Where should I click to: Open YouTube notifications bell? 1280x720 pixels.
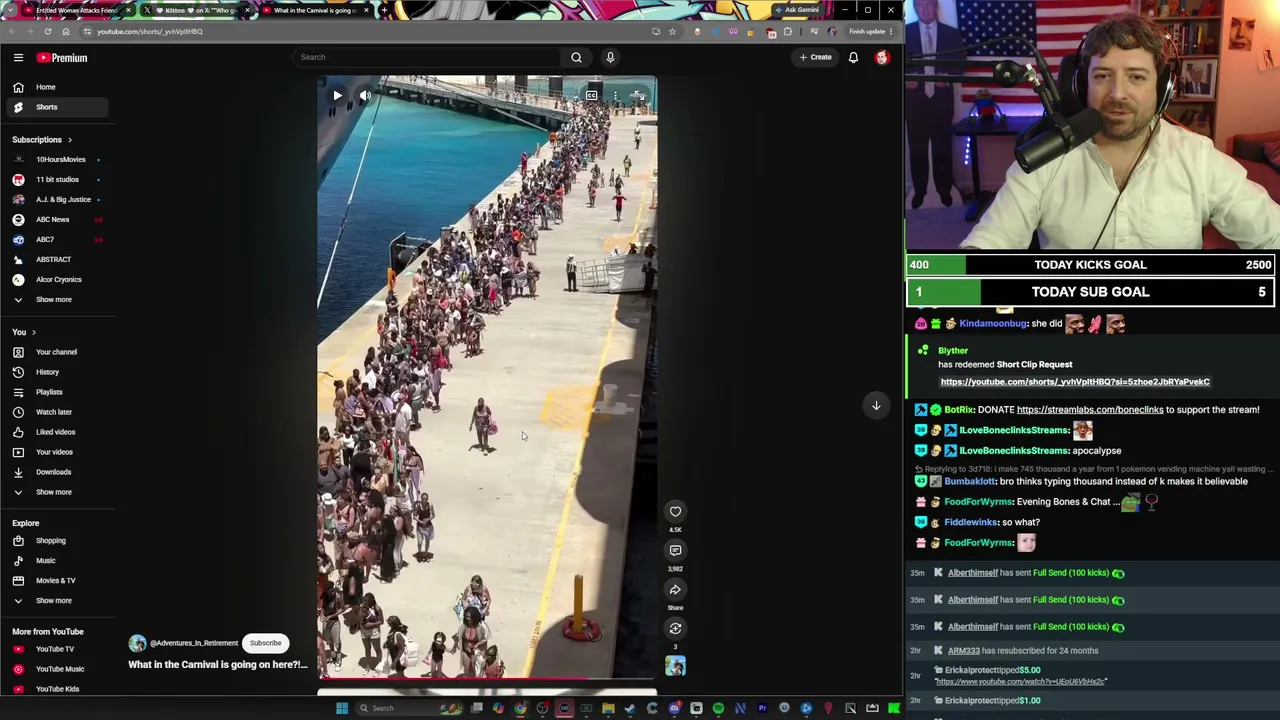[x=853, y=57]
